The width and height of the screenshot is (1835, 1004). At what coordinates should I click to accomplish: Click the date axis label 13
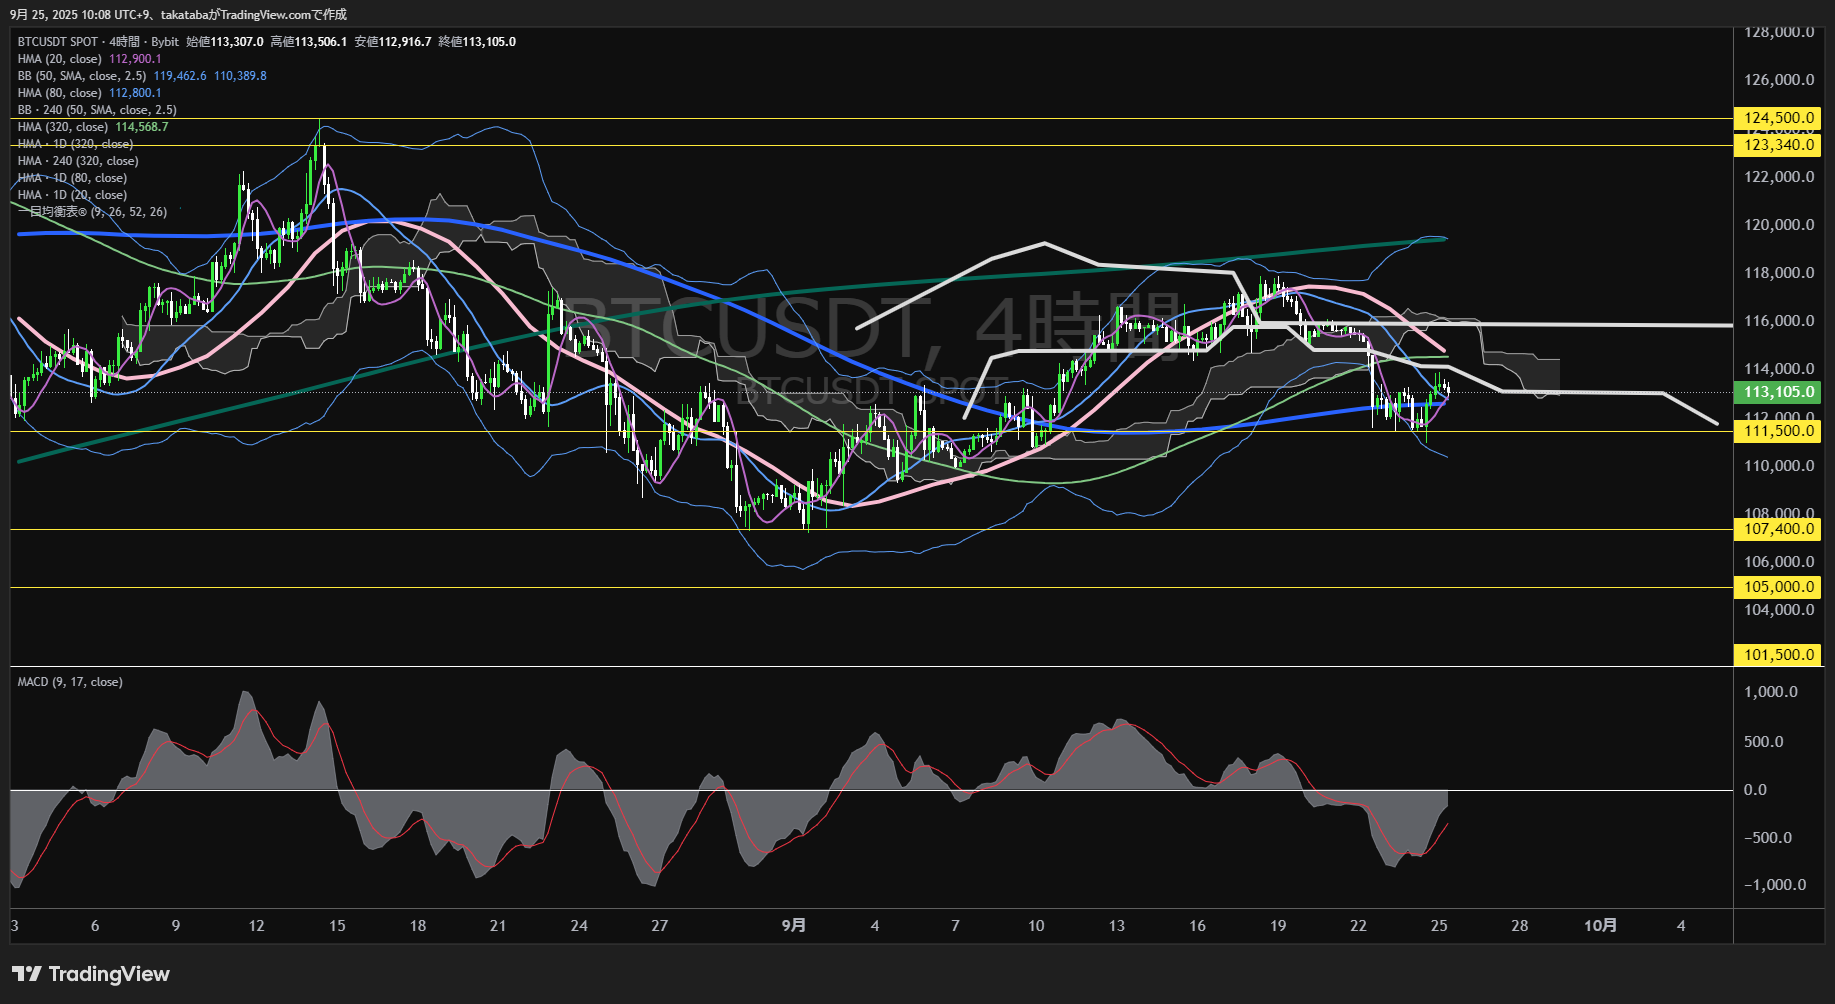point(1117,926)
